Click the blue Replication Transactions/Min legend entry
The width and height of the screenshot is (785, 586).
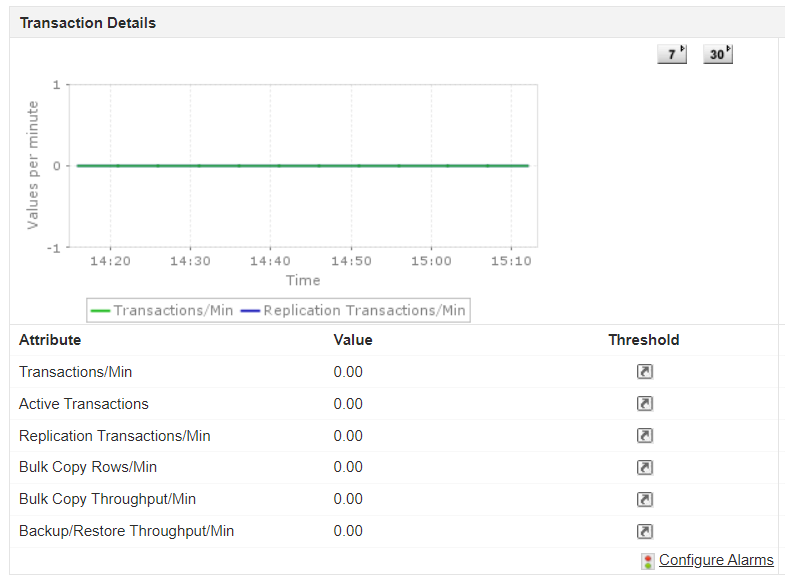(353, 310)
